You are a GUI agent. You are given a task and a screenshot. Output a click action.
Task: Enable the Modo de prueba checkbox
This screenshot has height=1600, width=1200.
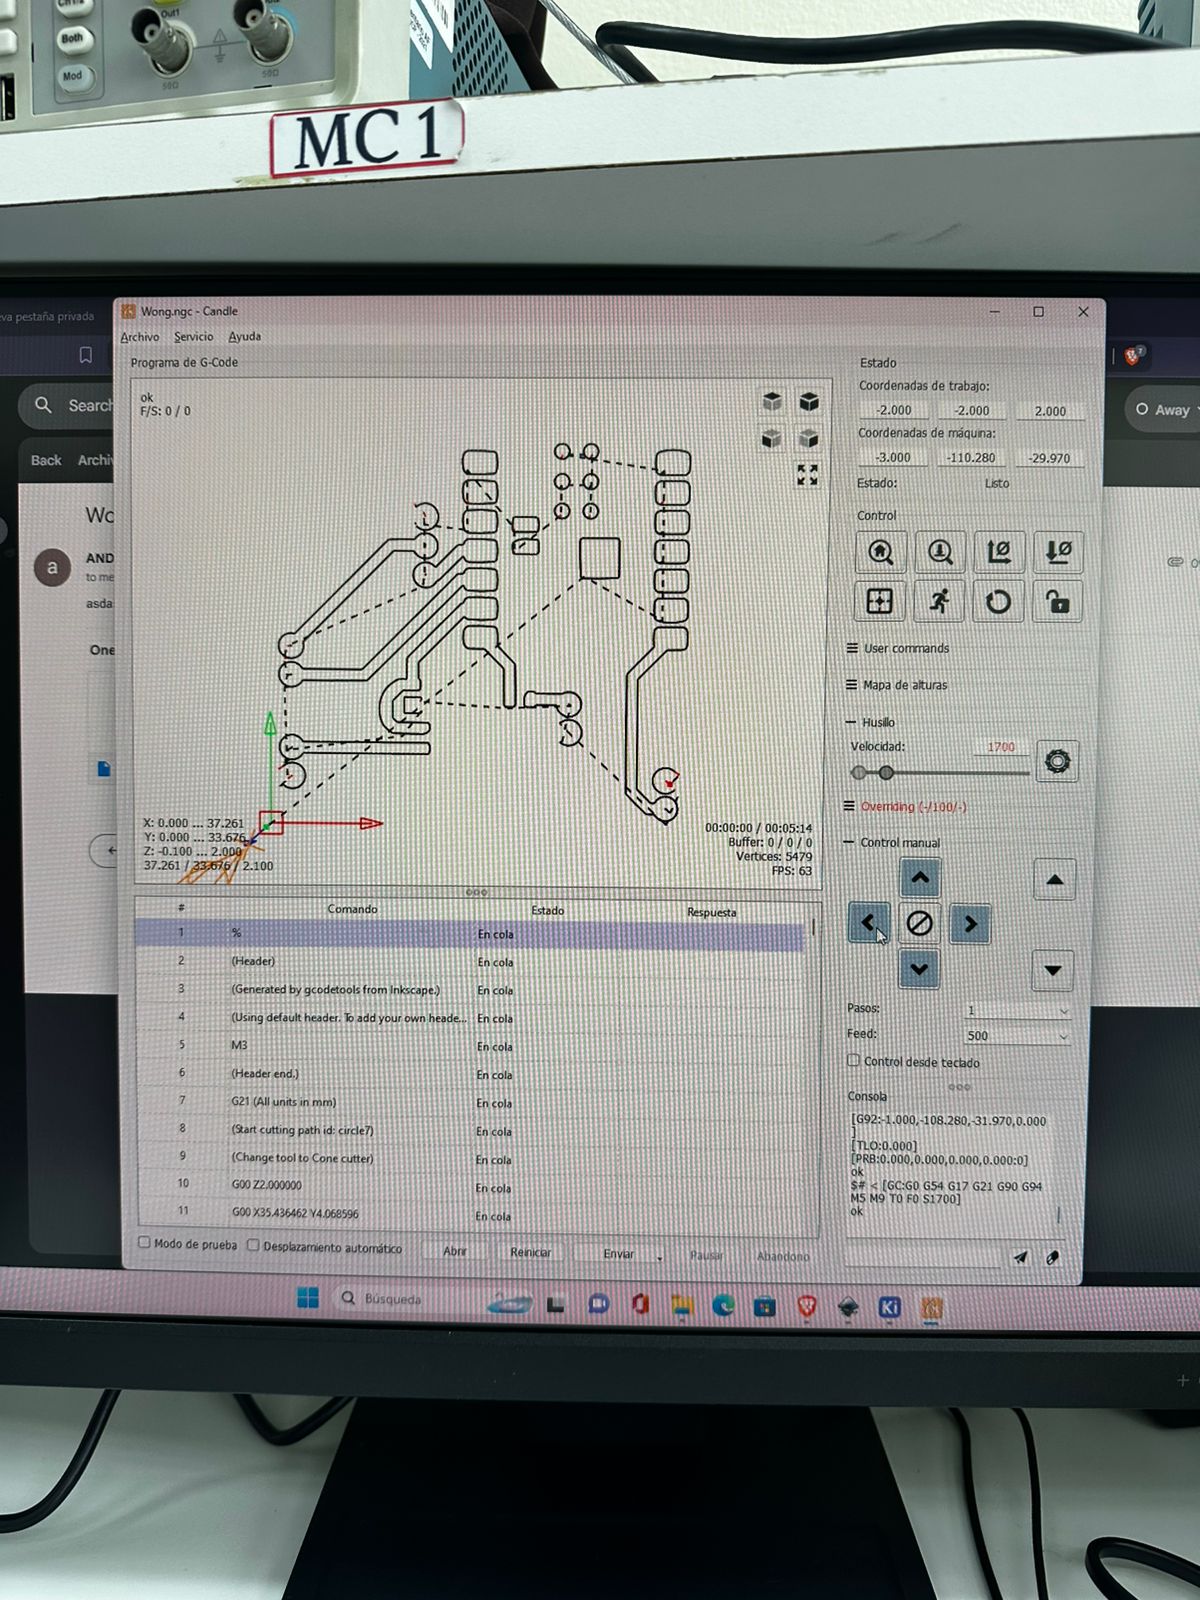[x=144, y=1243]
